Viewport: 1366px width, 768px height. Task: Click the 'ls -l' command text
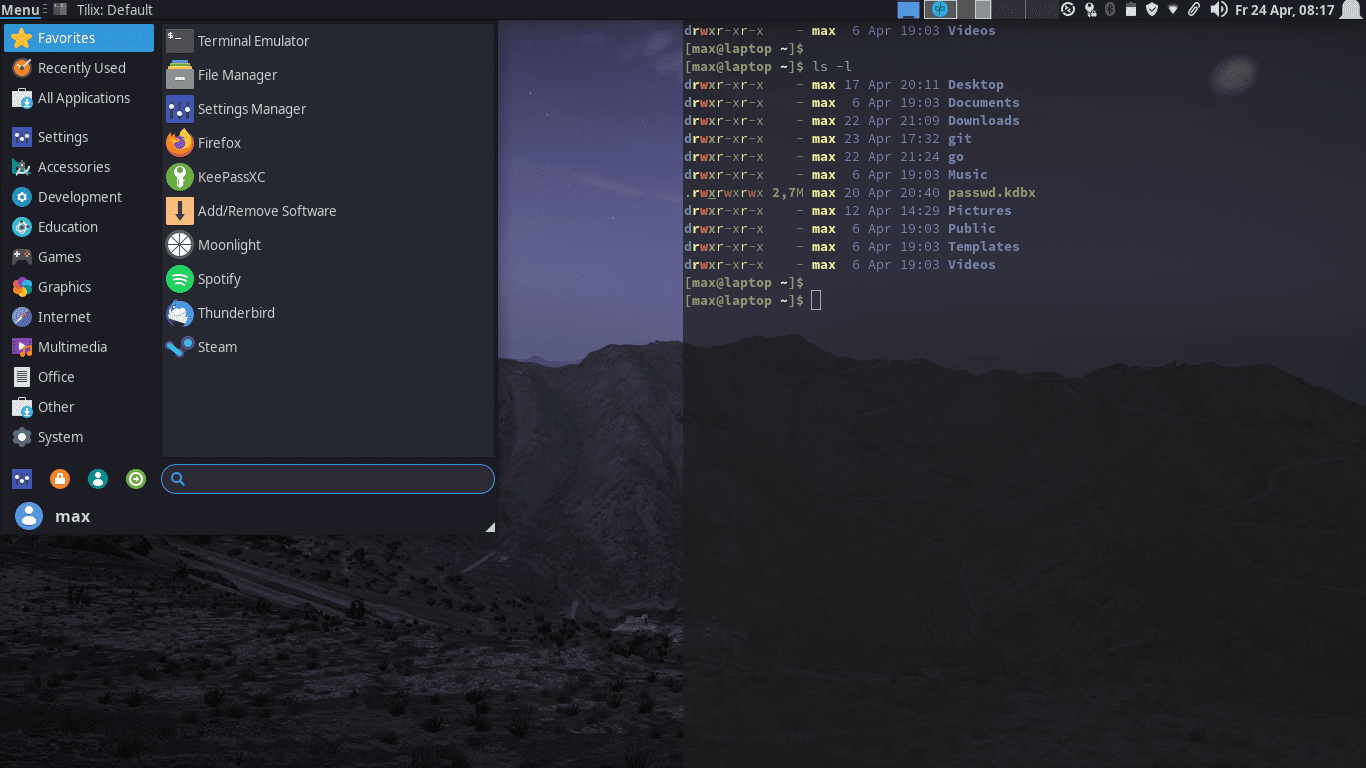pyautogui.click(x=832, y=67)
